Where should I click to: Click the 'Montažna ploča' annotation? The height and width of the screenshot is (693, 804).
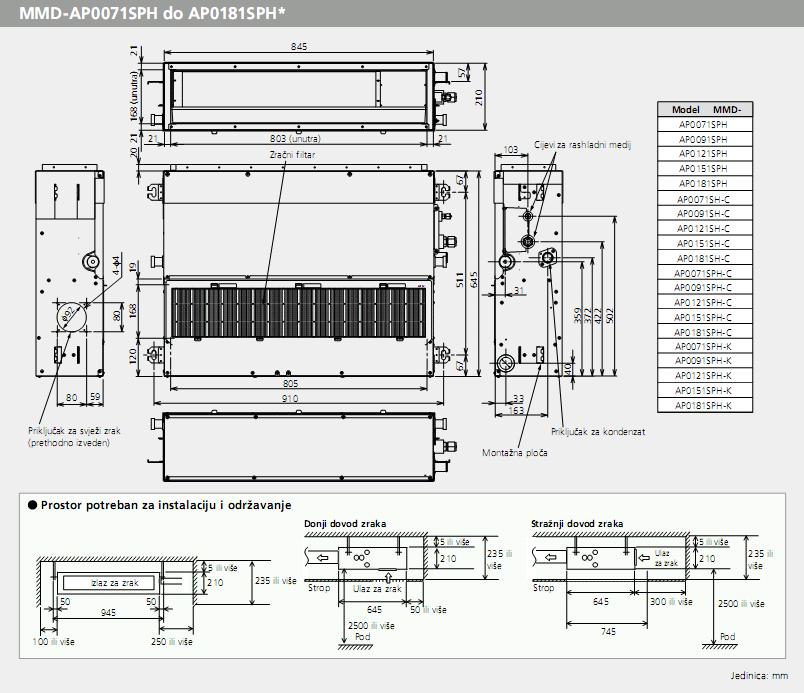(515, 452)
